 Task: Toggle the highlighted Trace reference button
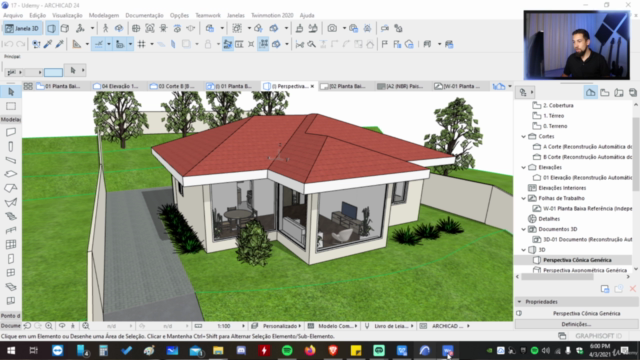click(228, 44)
